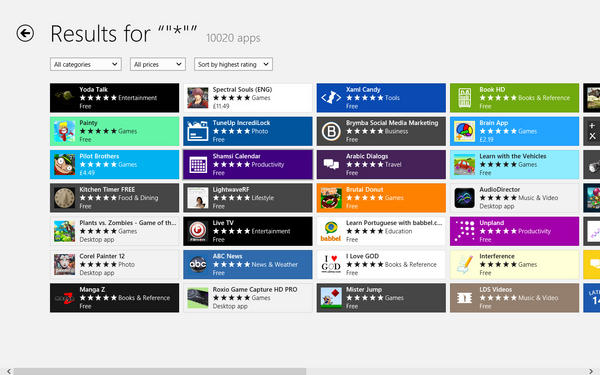Click the Education category on Learn Portuguese
600x375 pixels.
[398, 231]
